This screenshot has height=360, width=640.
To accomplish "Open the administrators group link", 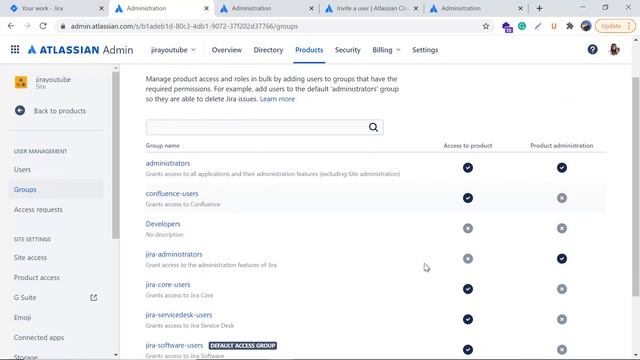I will coord(168,163).
